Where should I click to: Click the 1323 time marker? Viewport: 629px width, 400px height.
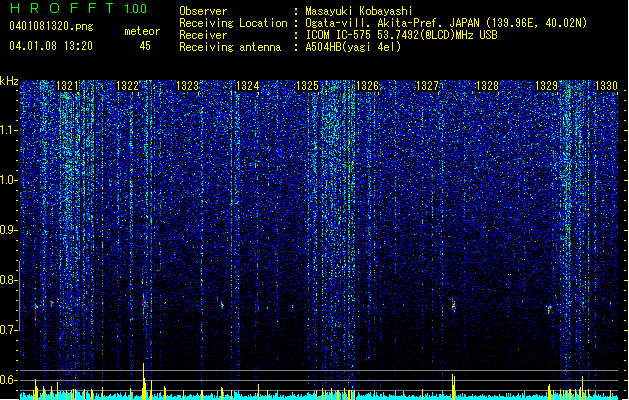[187, 86]
